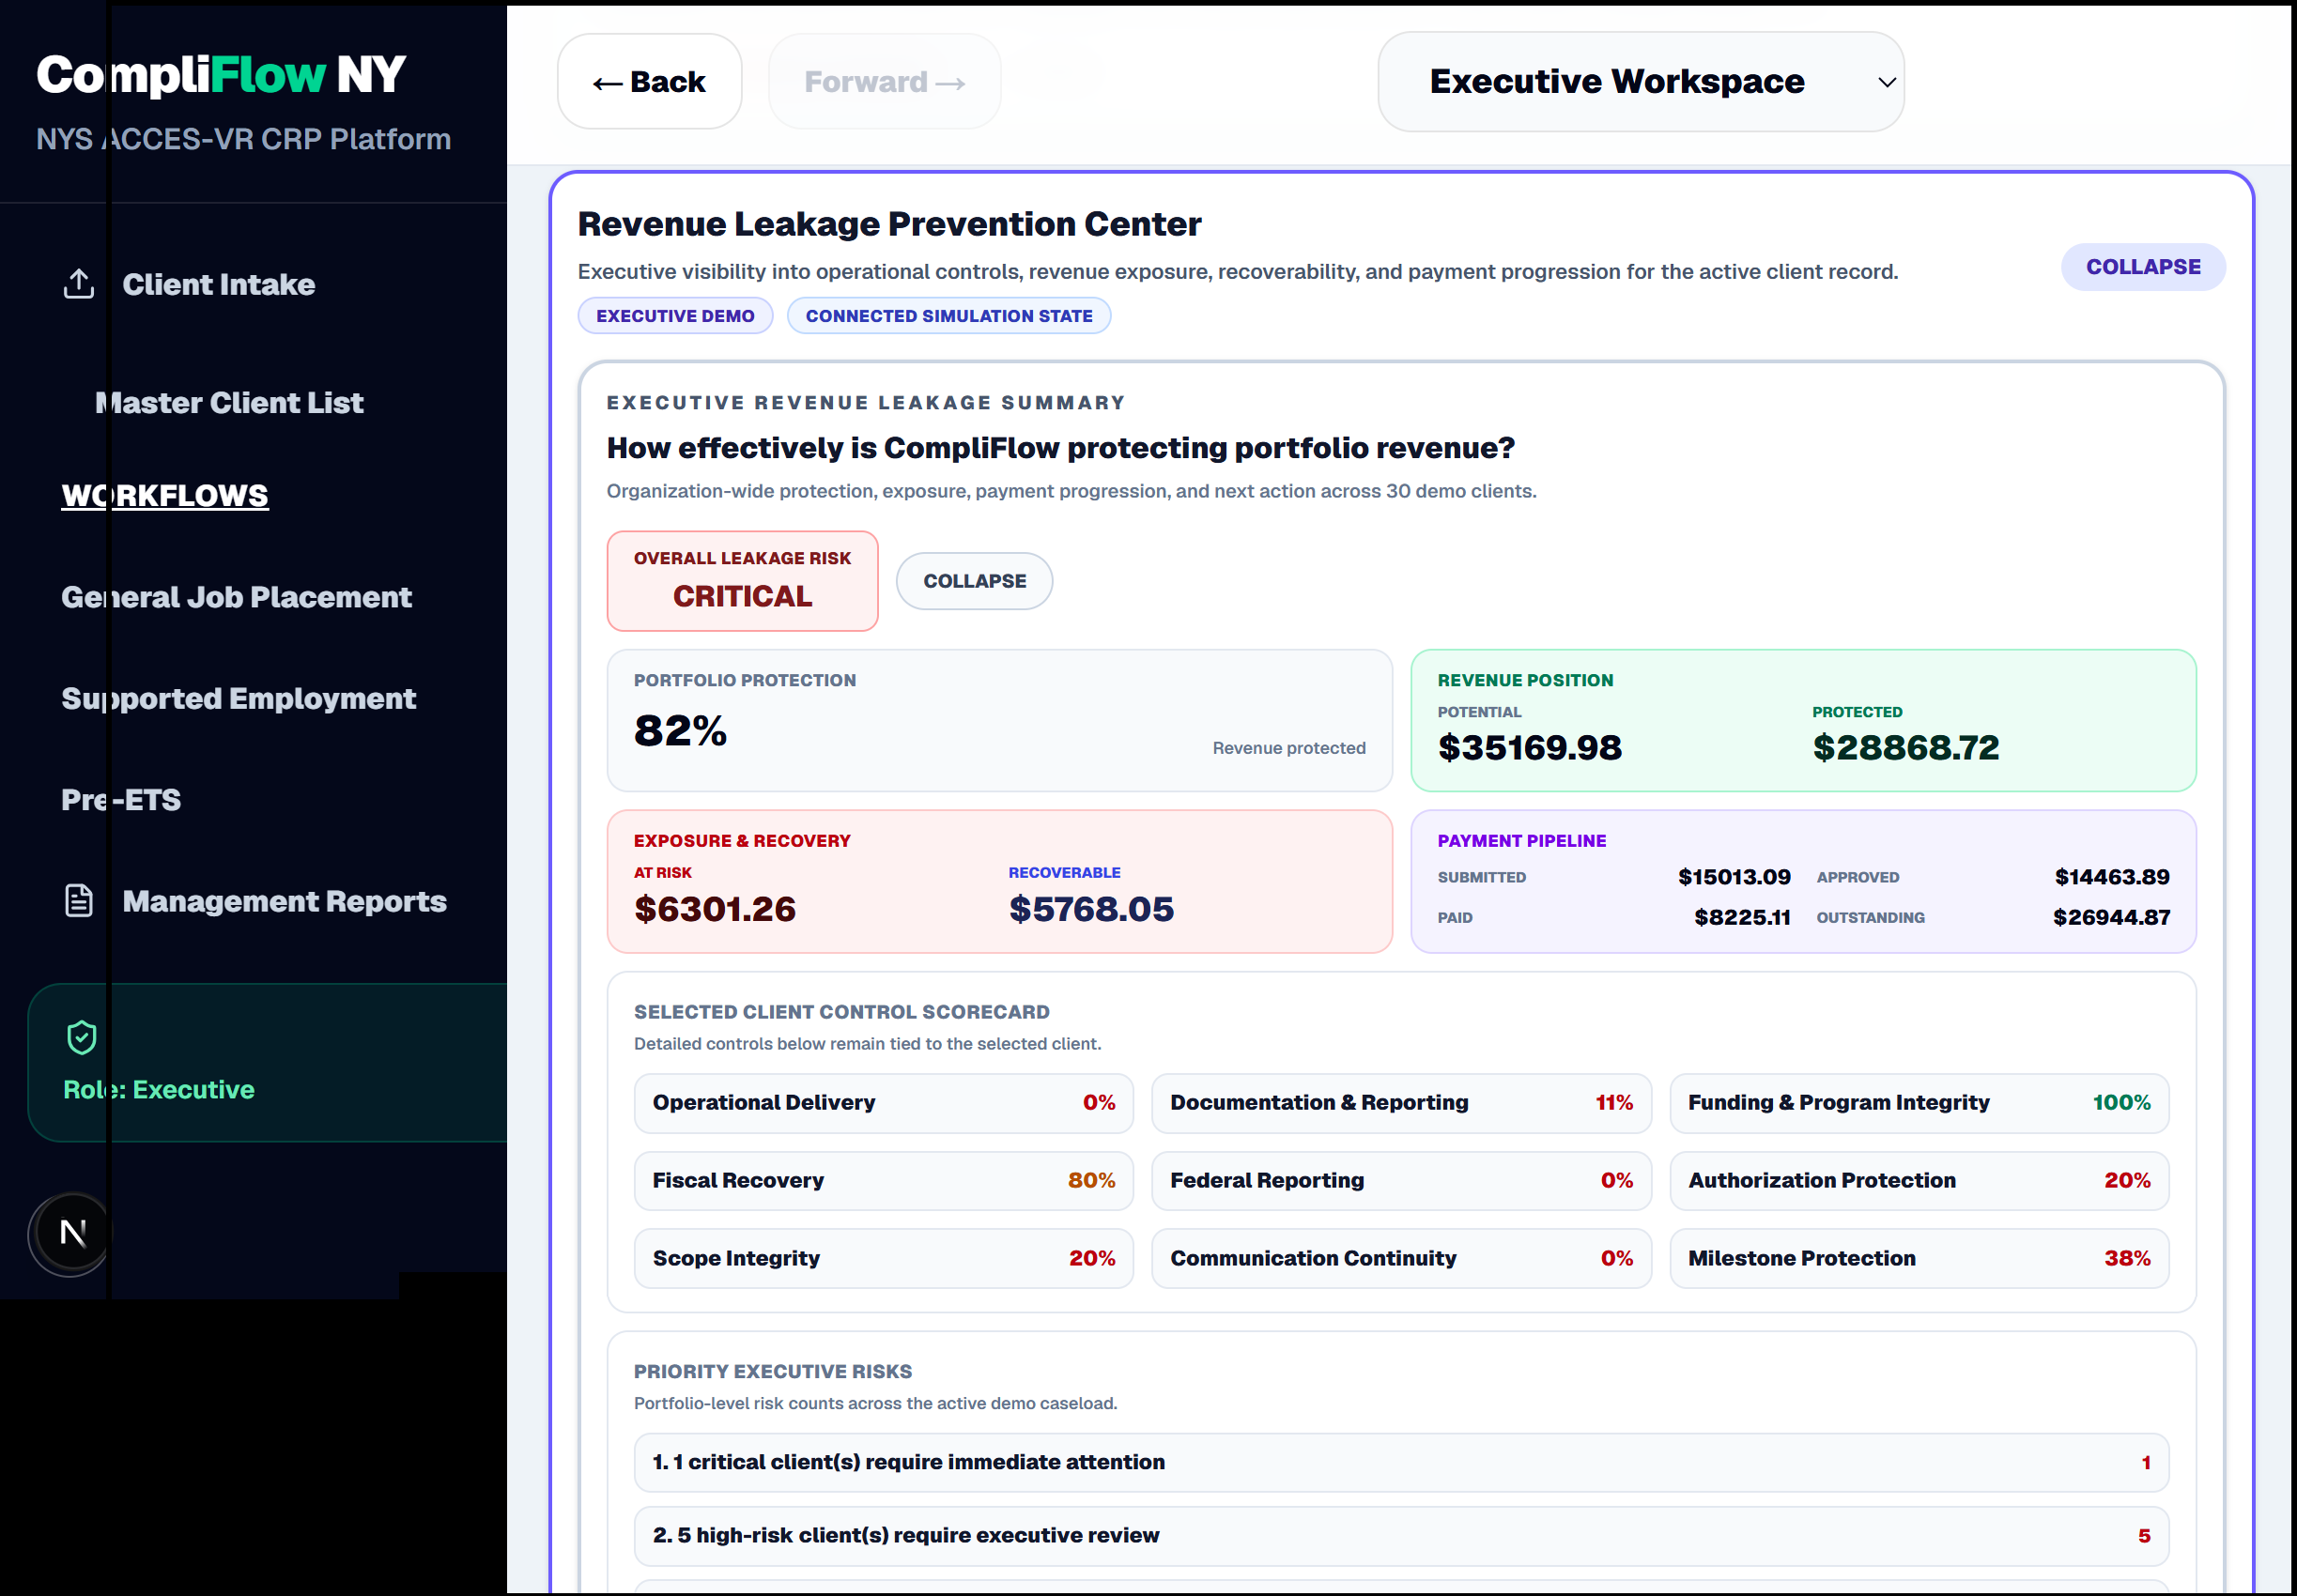Open the Executive Workspace dropdown
Viewport: 2297px width, 1596px height.
tap(1640, 82)
